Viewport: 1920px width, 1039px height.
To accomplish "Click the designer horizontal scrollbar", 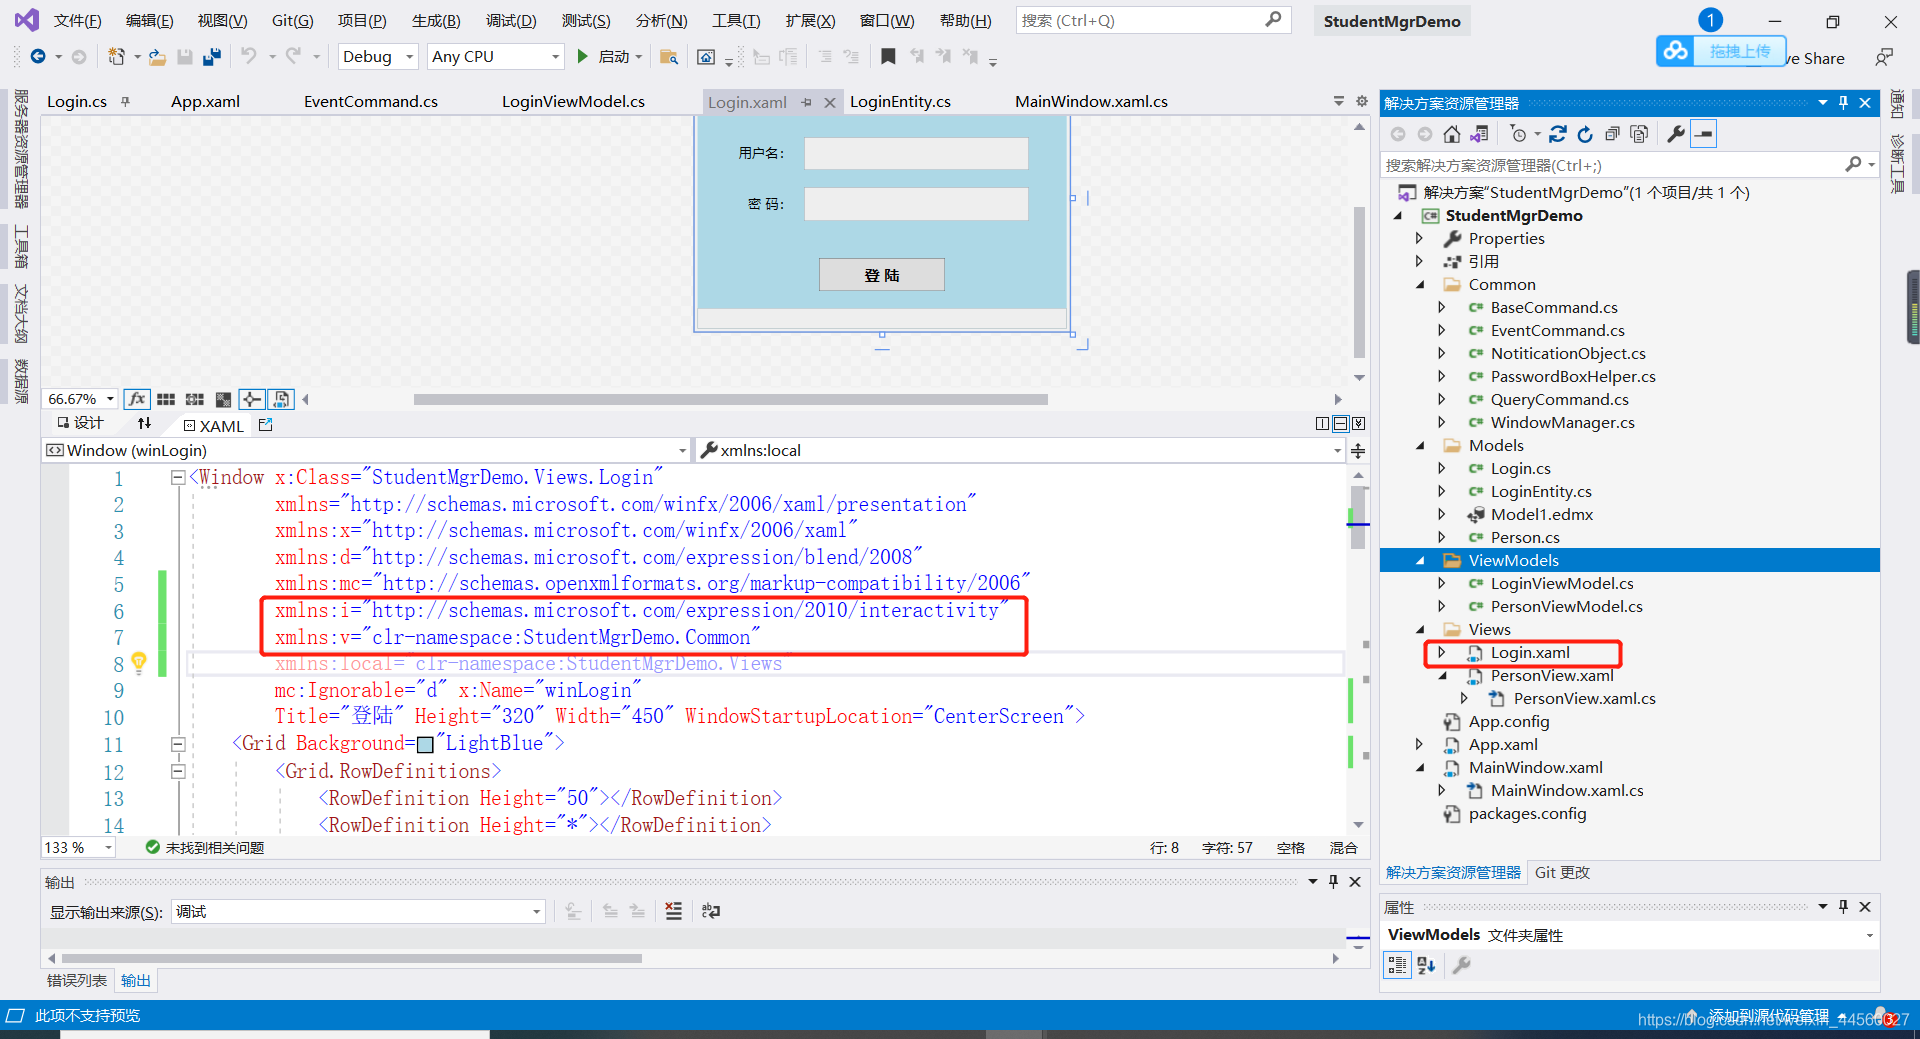I will [730, 399].
